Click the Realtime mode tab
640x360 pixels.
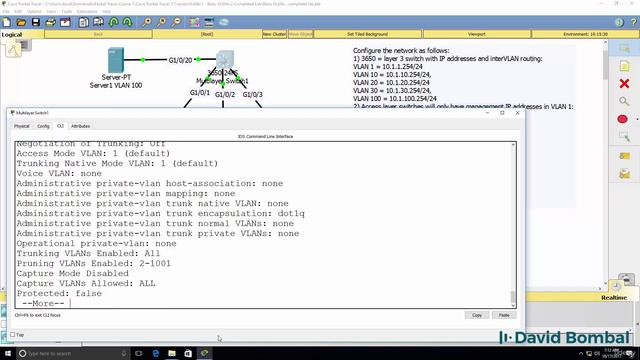click(x=614, y=298)
